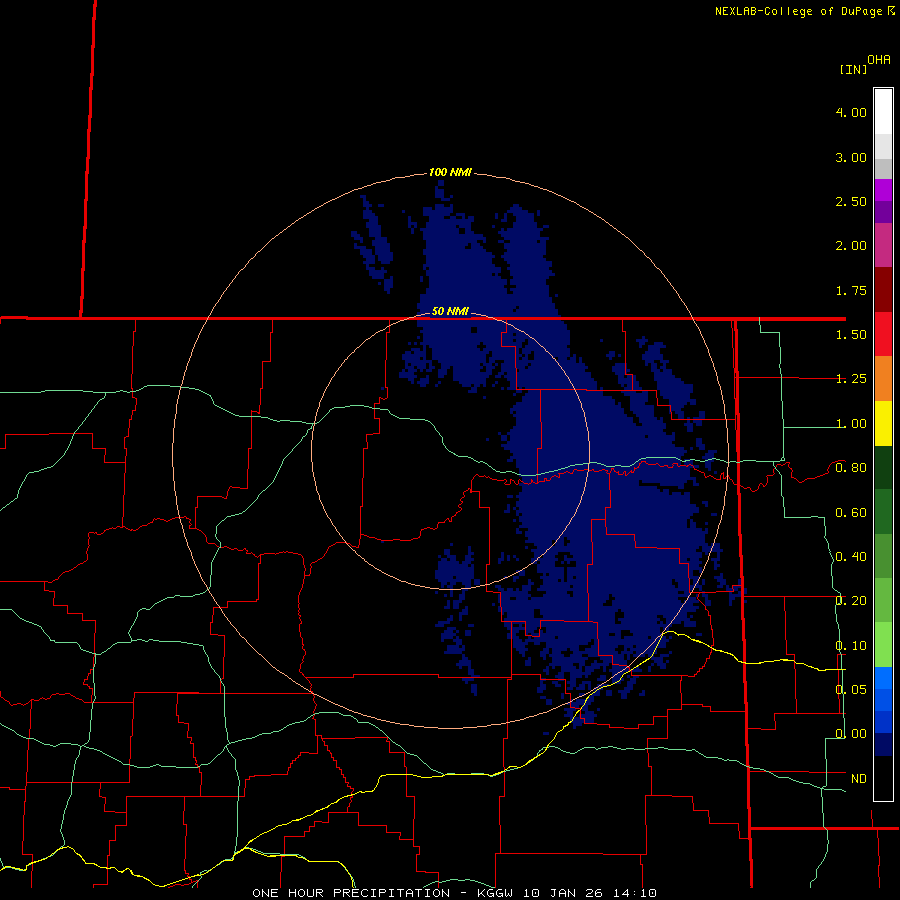This screenshot has width=900, height=900.
Task: Click the OHA product label above the legend
Action: [x=879, y=59]
